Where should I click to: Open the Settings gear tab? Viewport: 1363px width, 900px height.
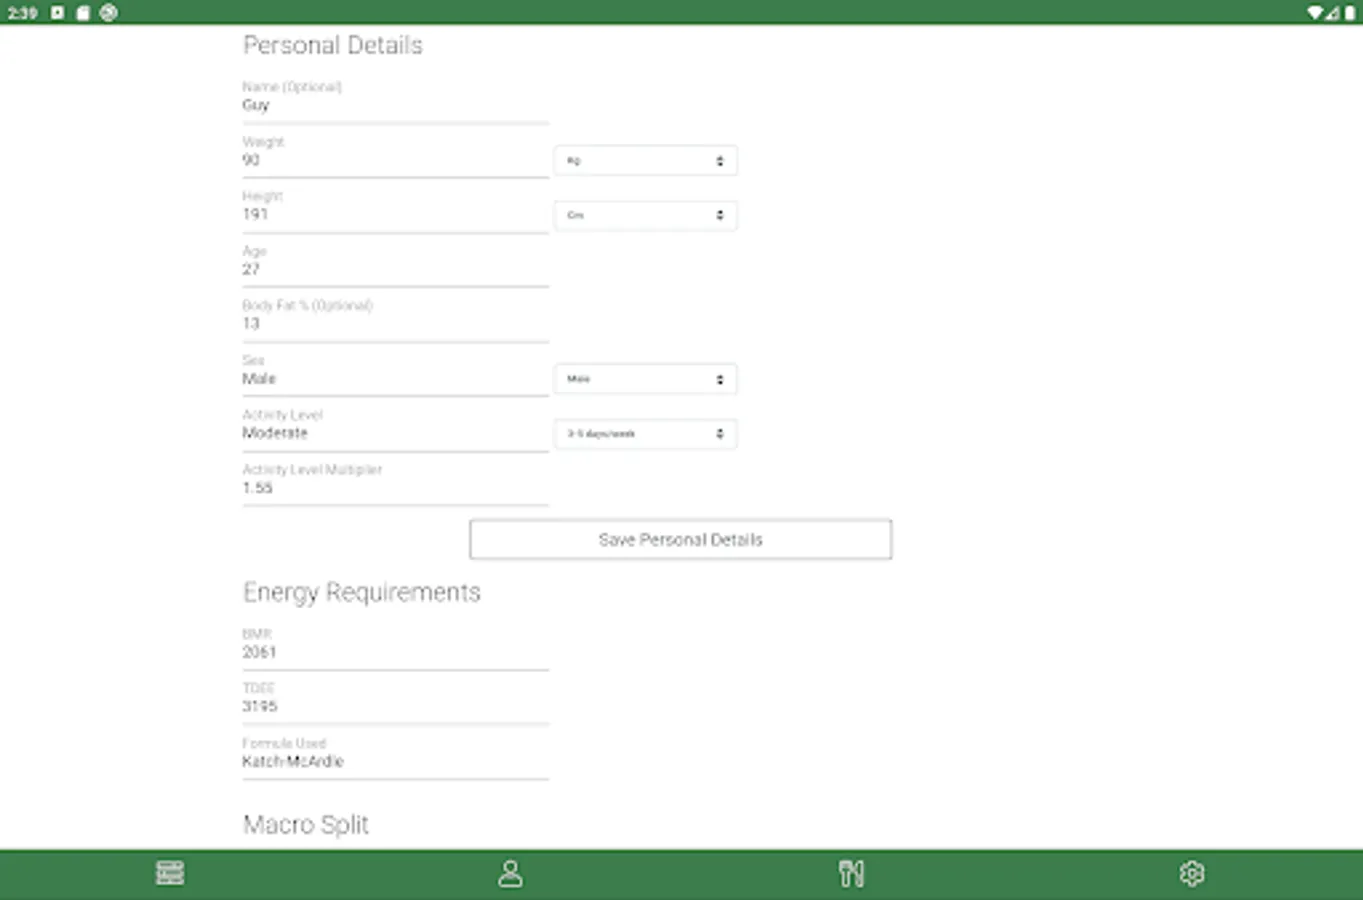click(x=1192, y=872)
